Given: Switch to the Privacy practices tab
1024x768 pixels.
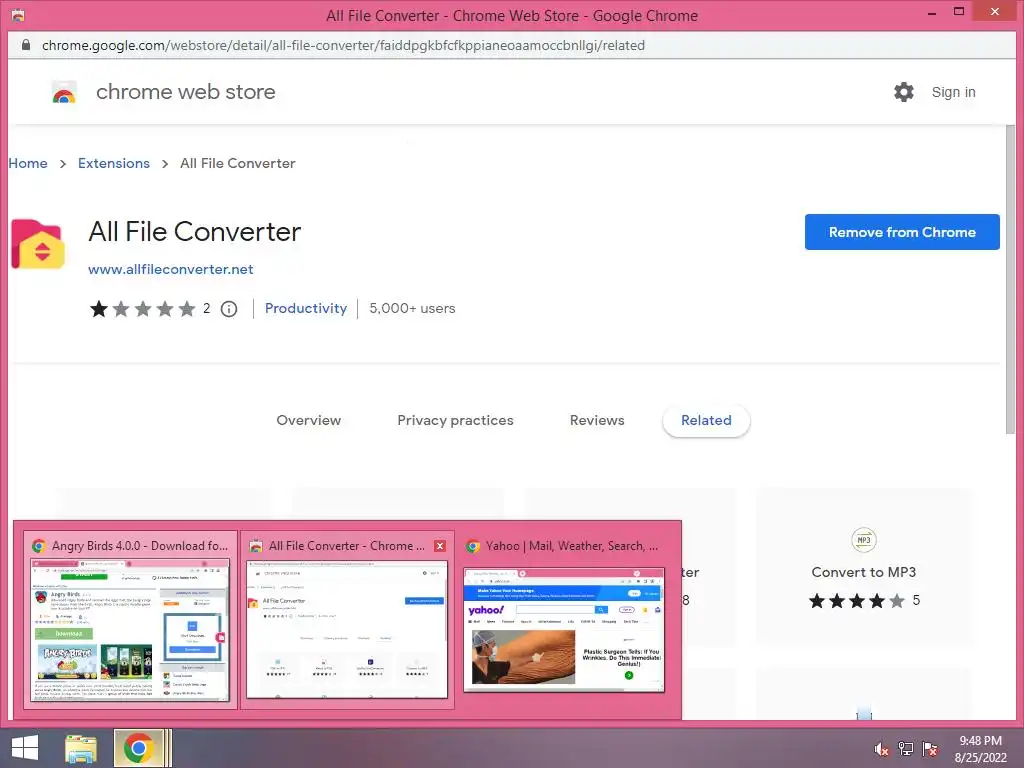Looking at the screenshot, I should click(x=455, y=421).
